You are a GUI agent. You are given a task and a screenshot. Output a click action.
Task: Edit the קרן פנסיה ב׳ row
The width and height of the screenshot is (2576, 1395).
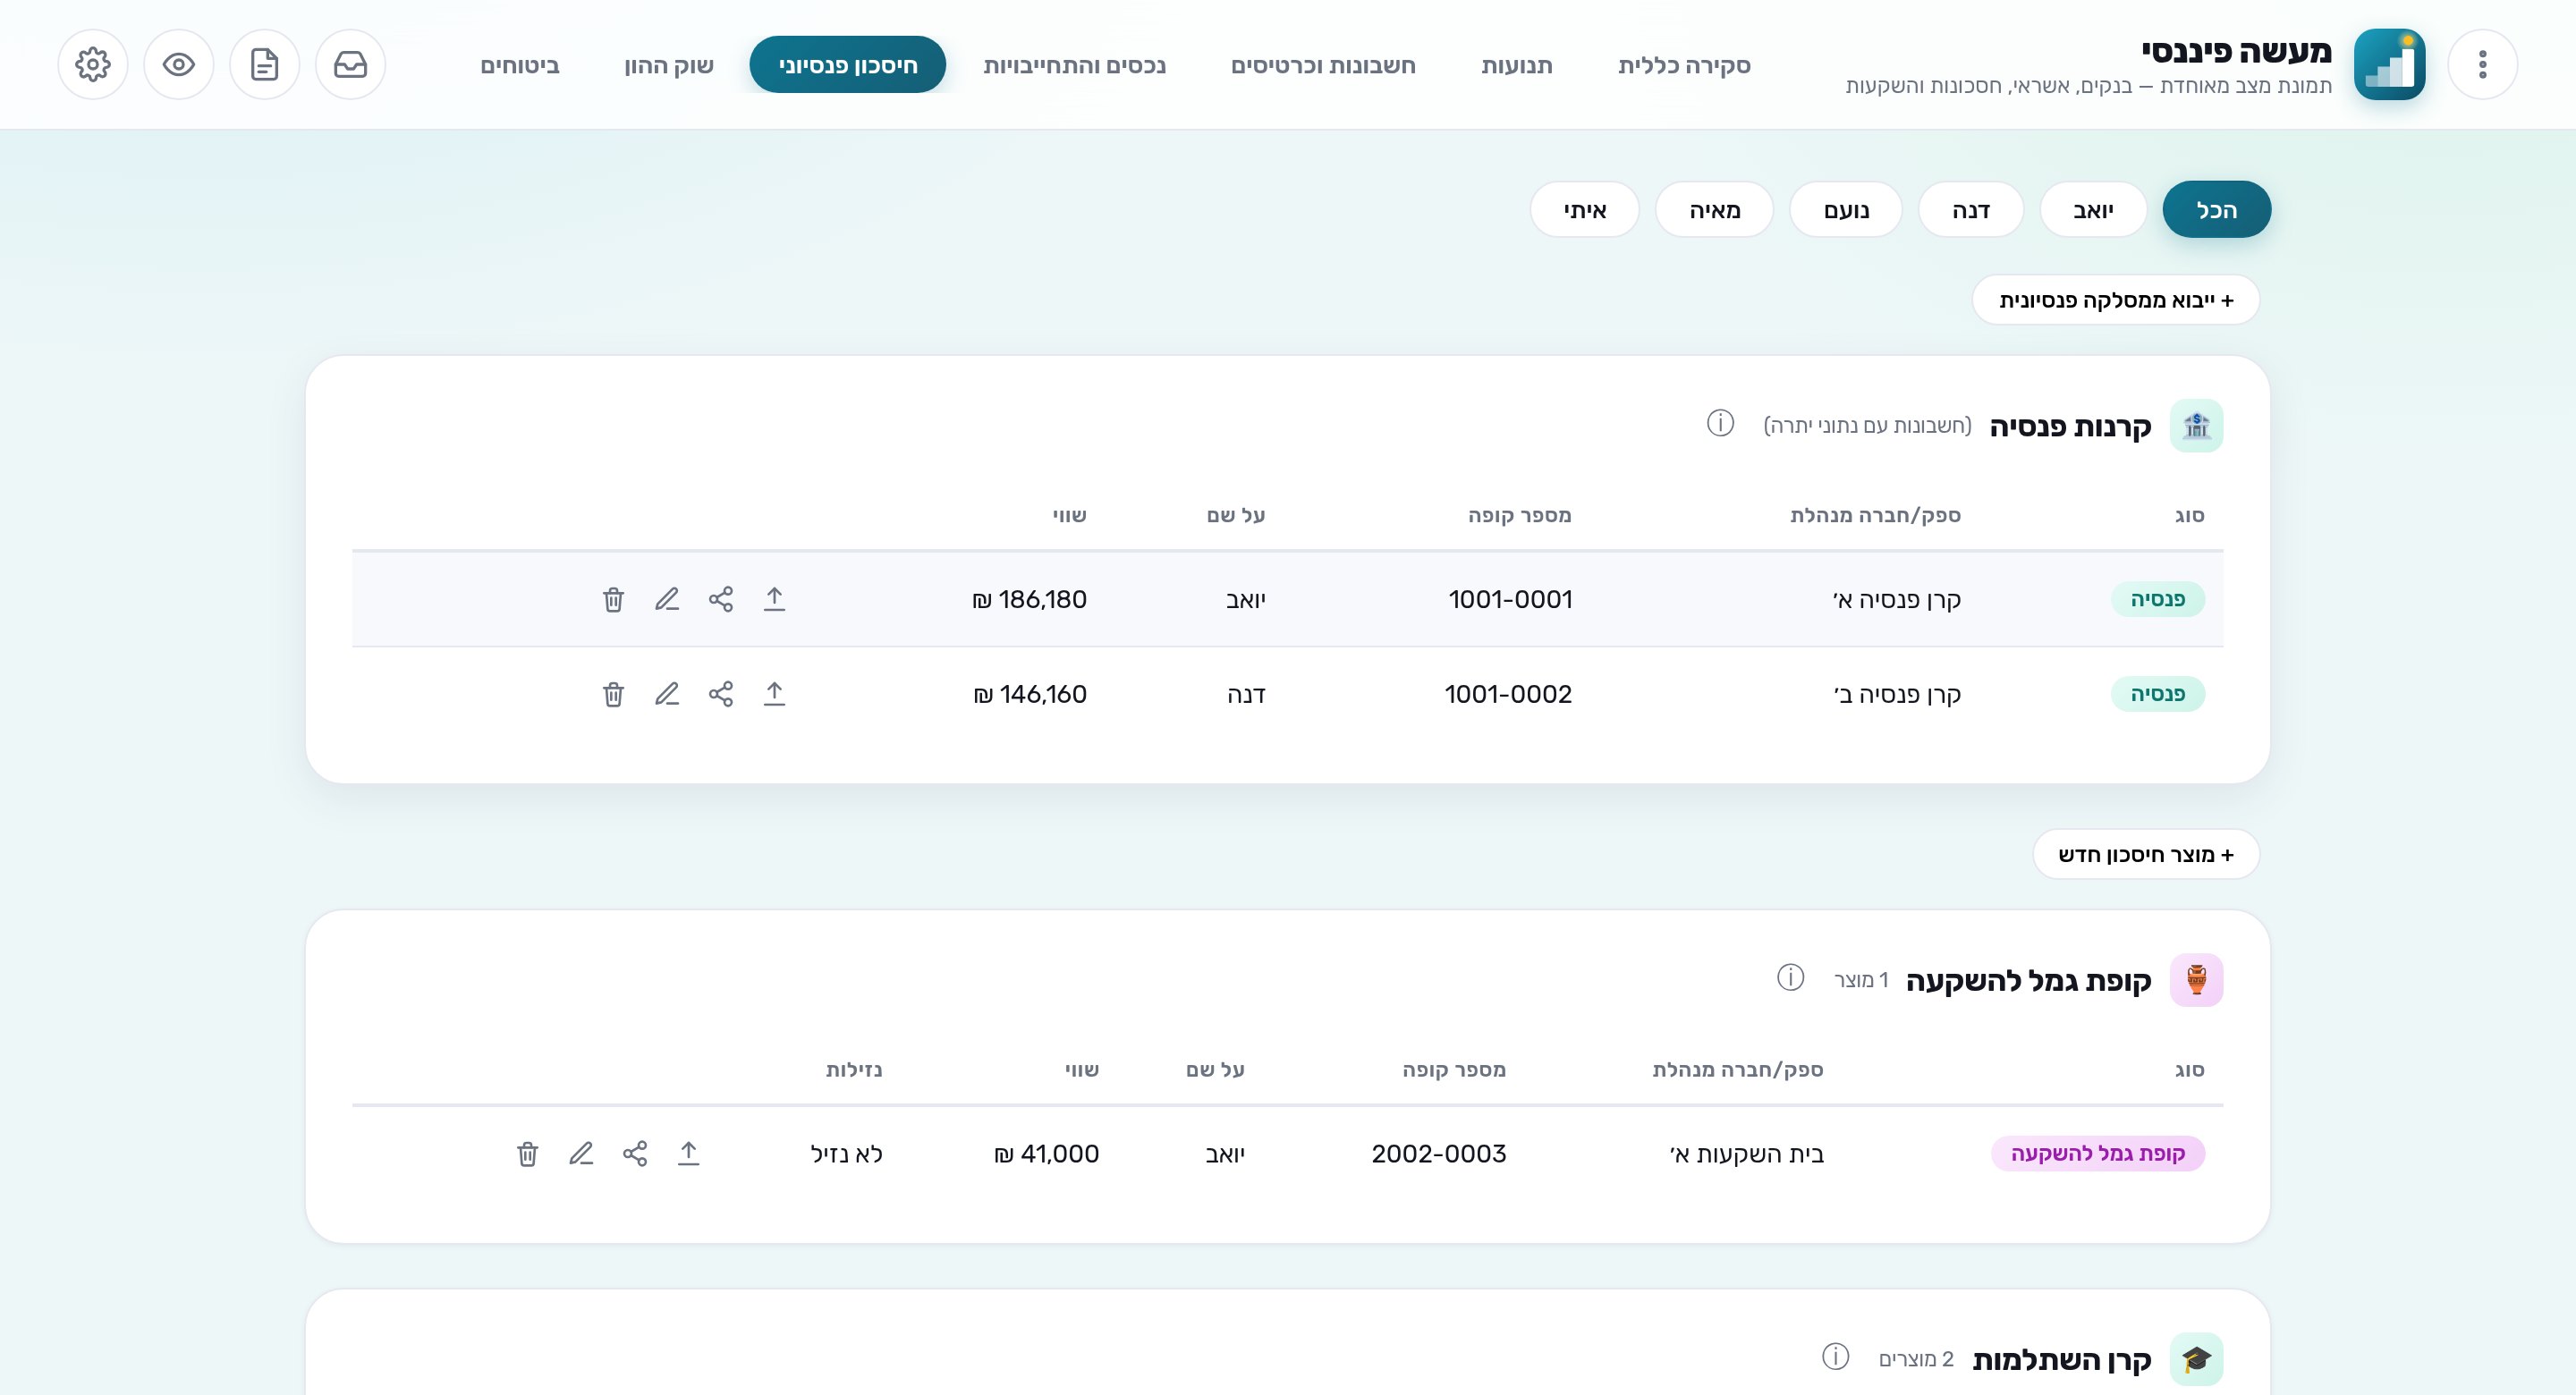[x=667, y=694]
